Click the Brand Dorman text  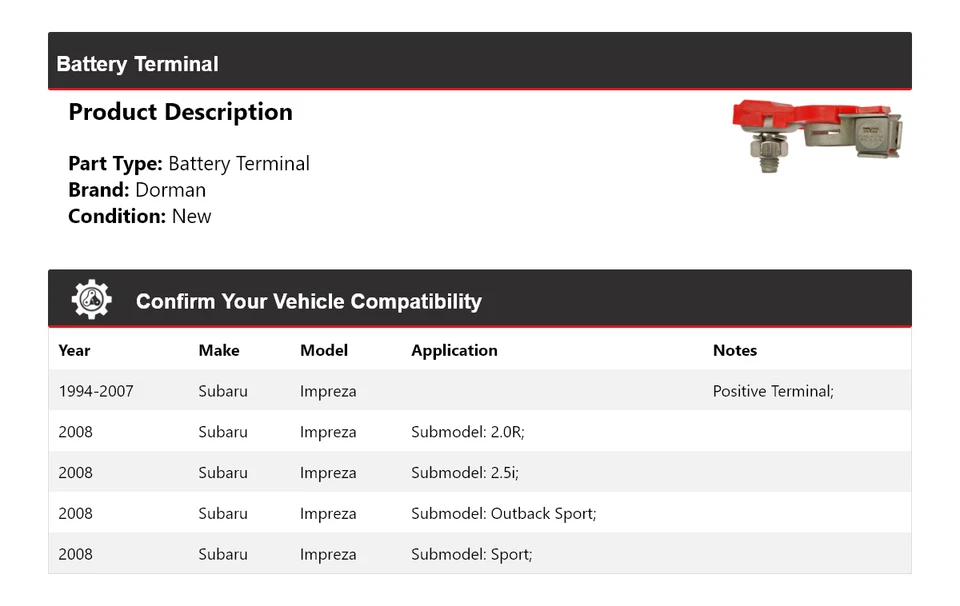pyautogui.click(x=137, y=190)
